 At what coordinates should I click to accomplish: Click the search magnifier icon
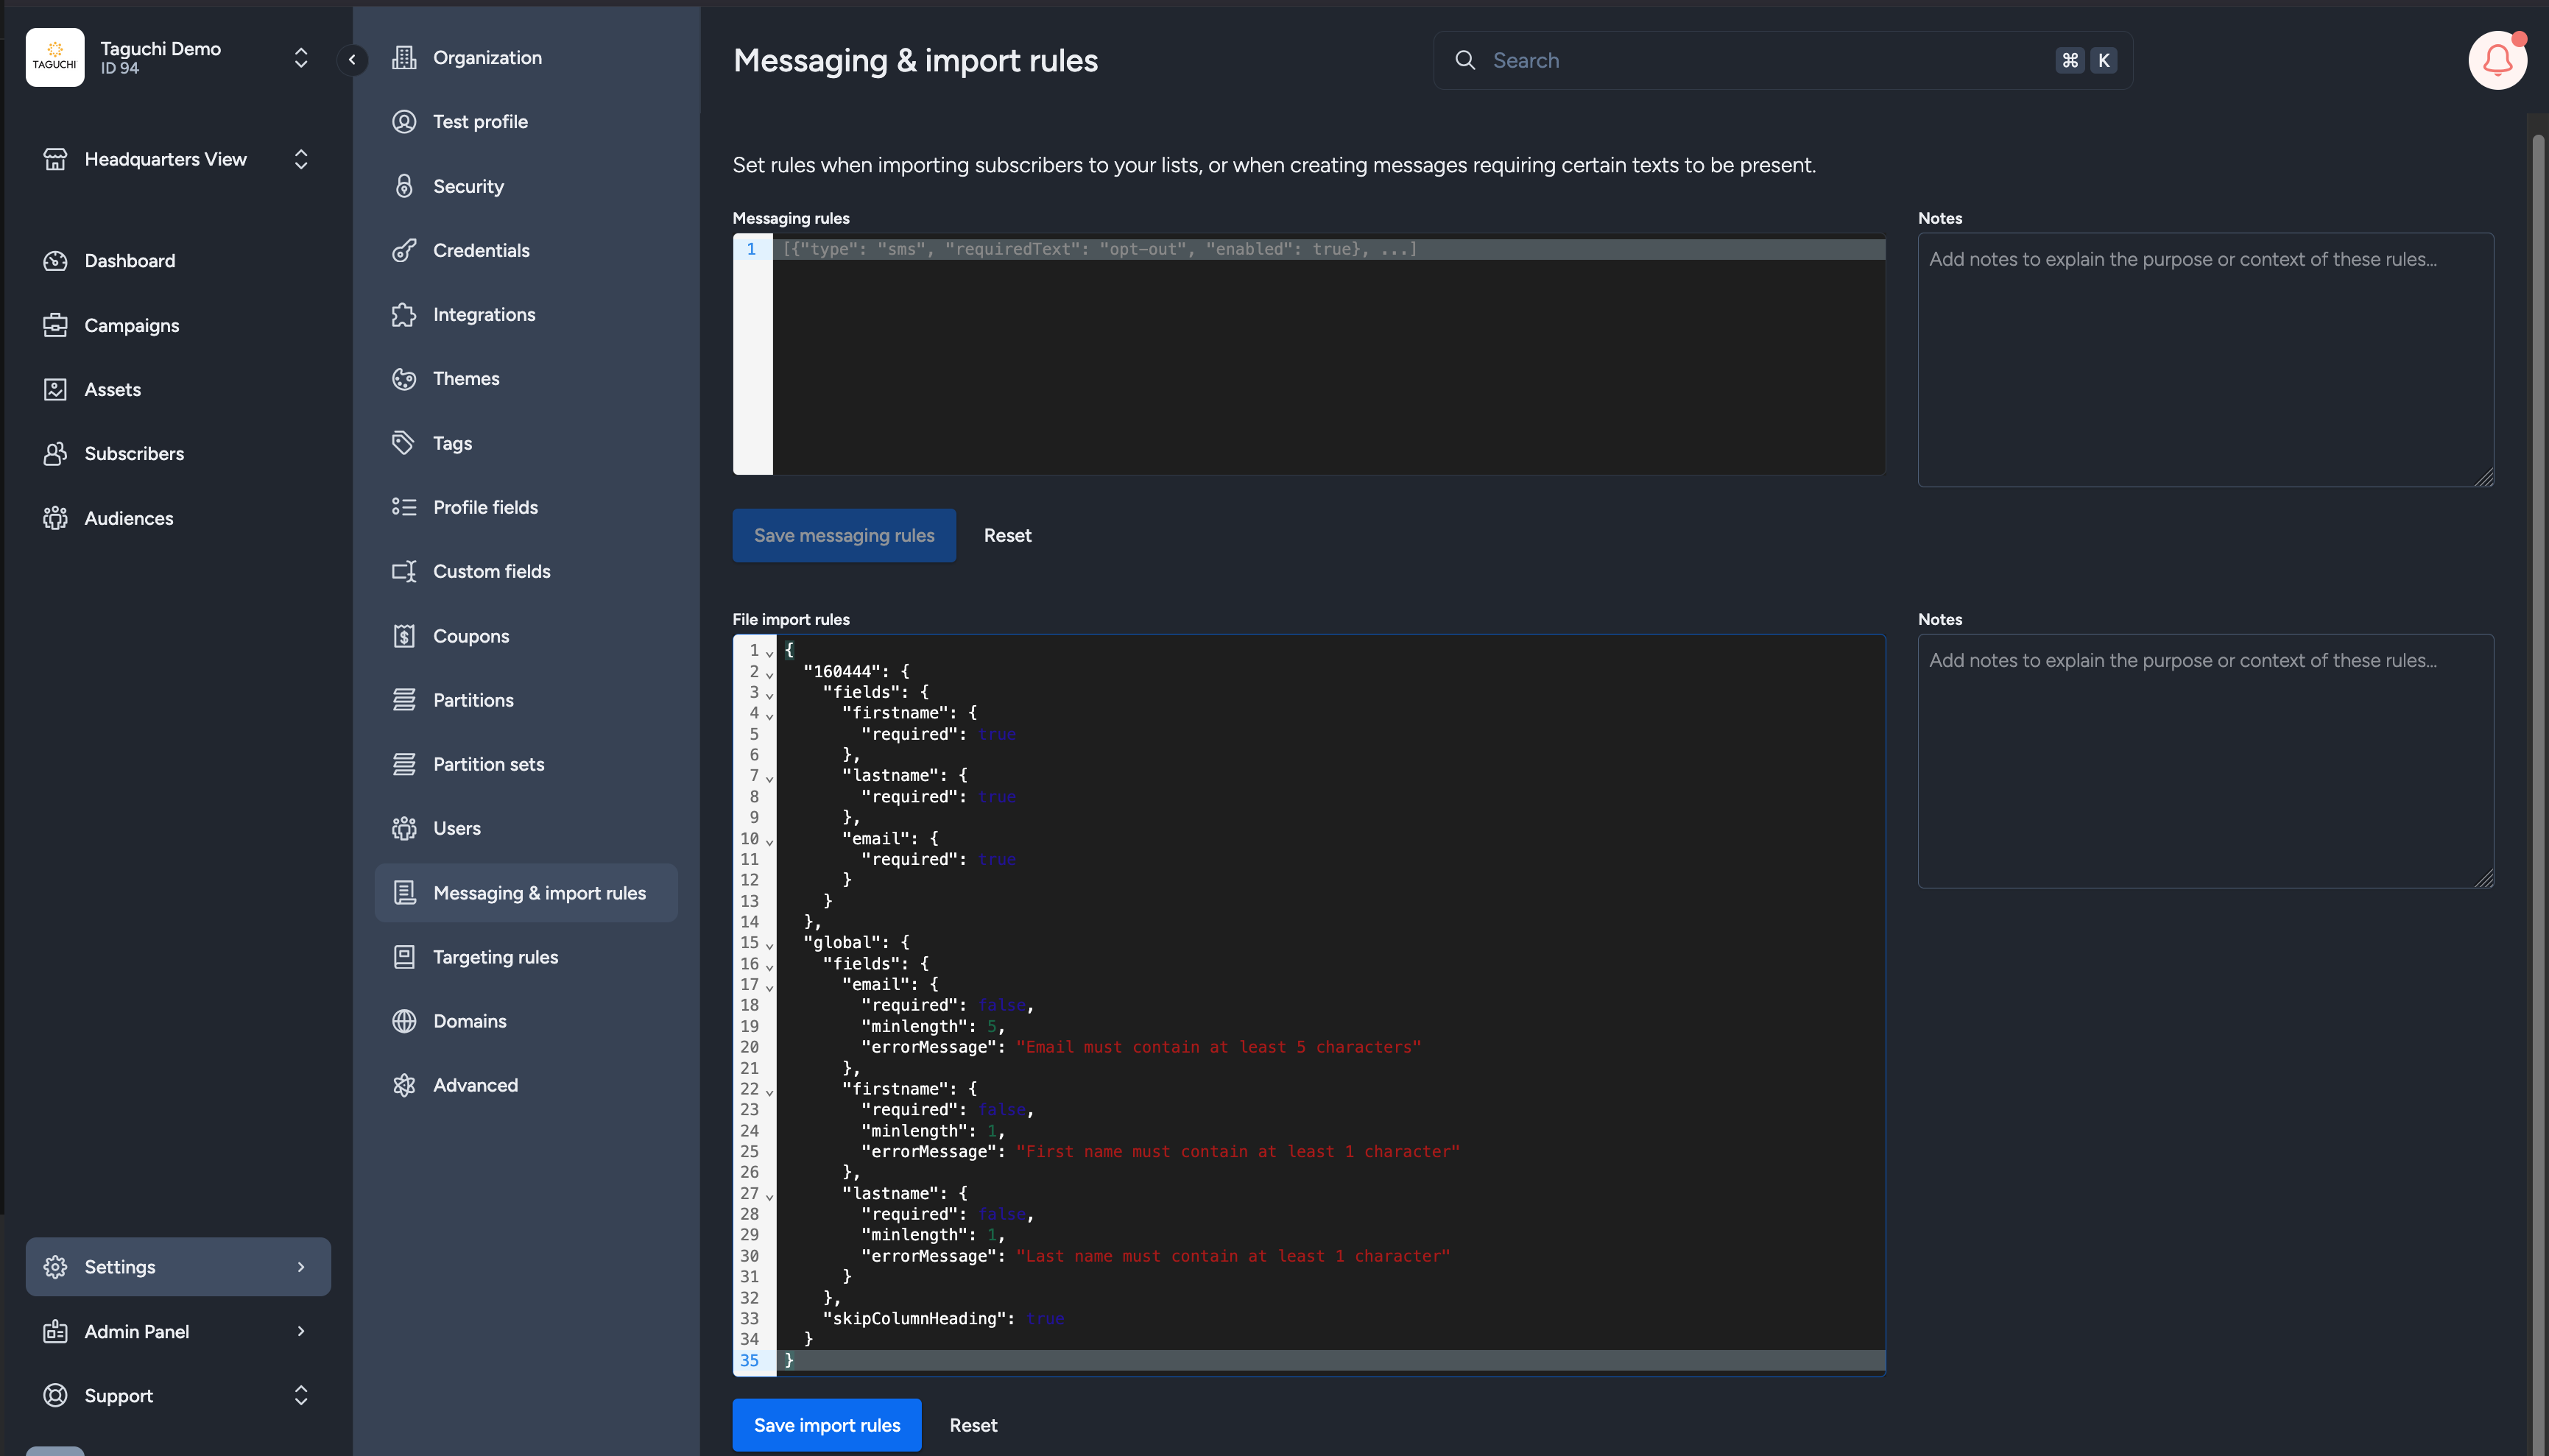point(1465,60)
